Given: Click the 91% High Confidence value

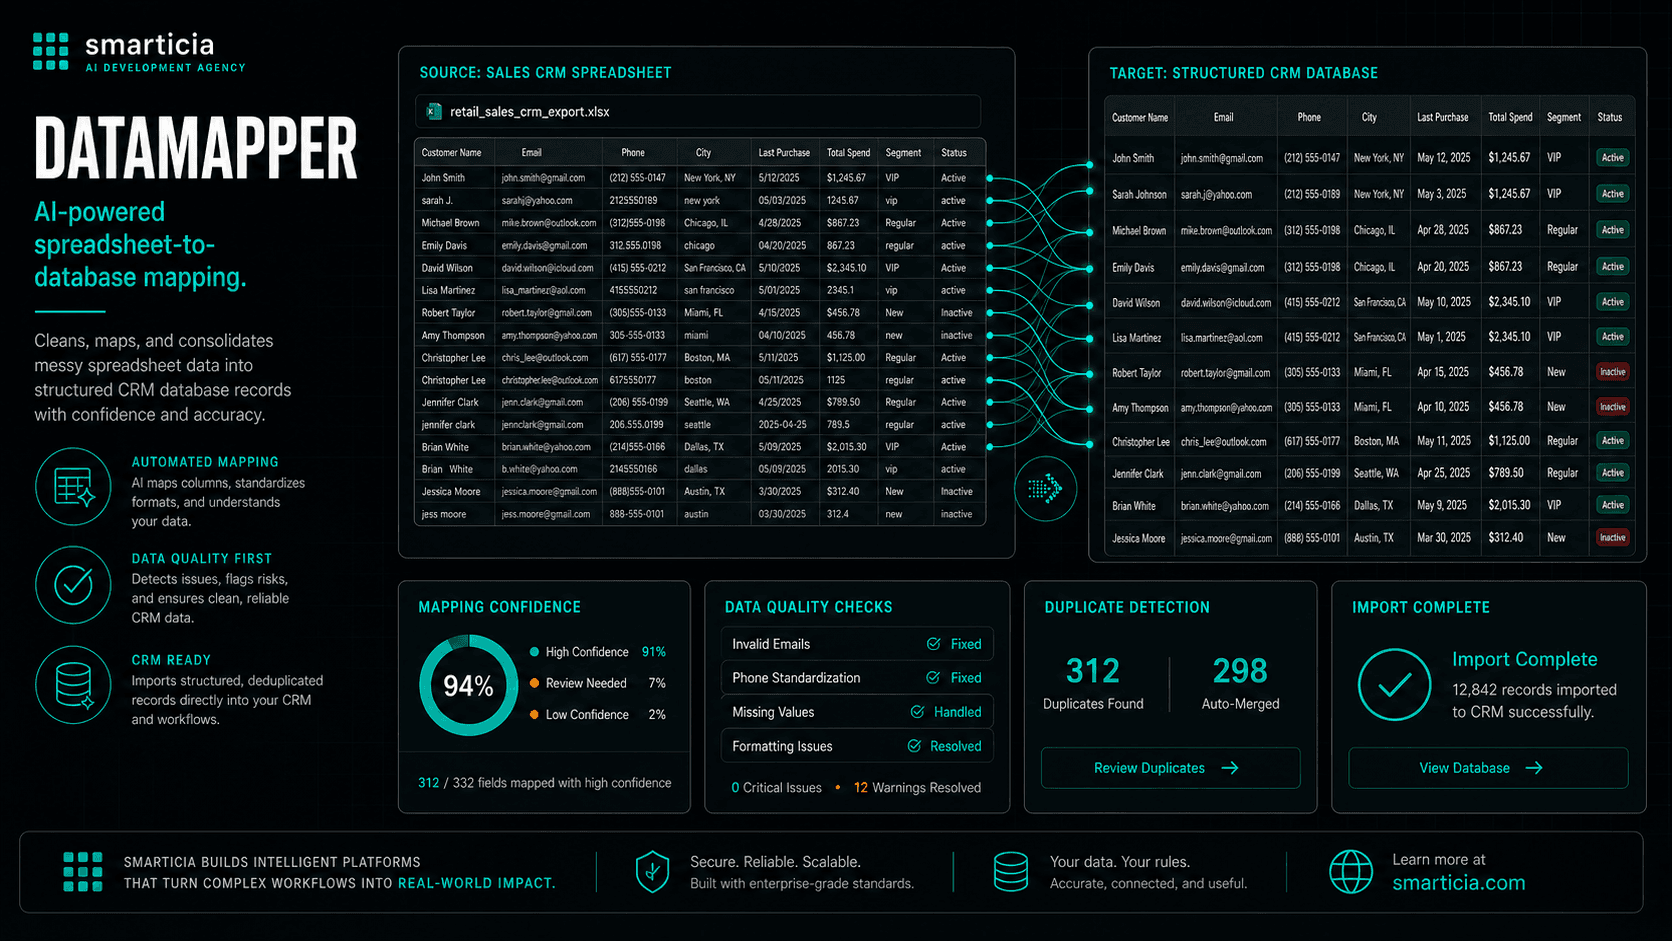Looking at the screenshot, I should (x=654, y=652).
